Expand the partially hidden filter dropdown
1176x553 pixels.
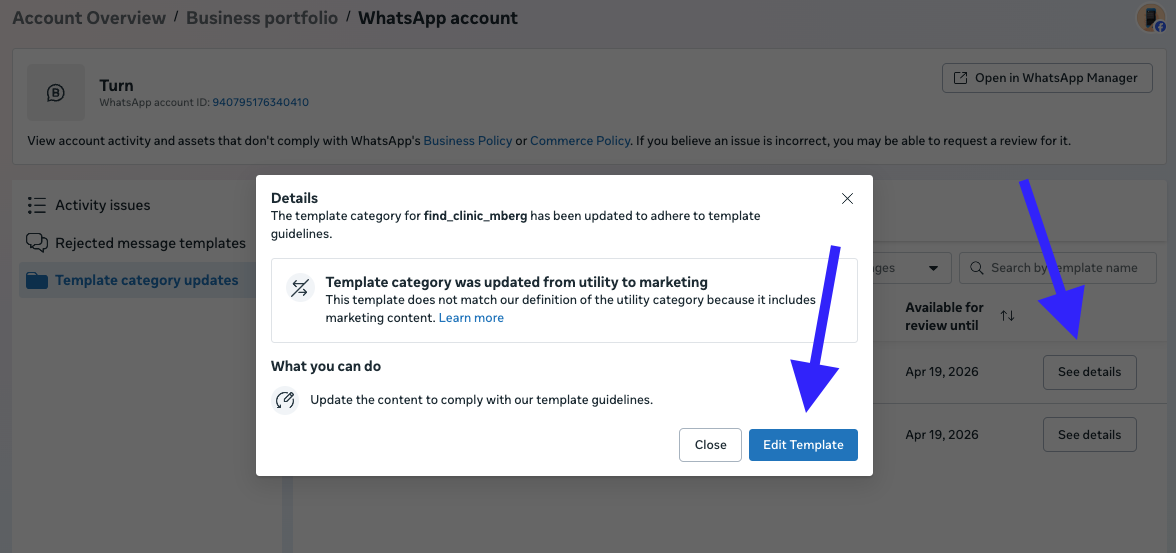click(x=934, y=268)
